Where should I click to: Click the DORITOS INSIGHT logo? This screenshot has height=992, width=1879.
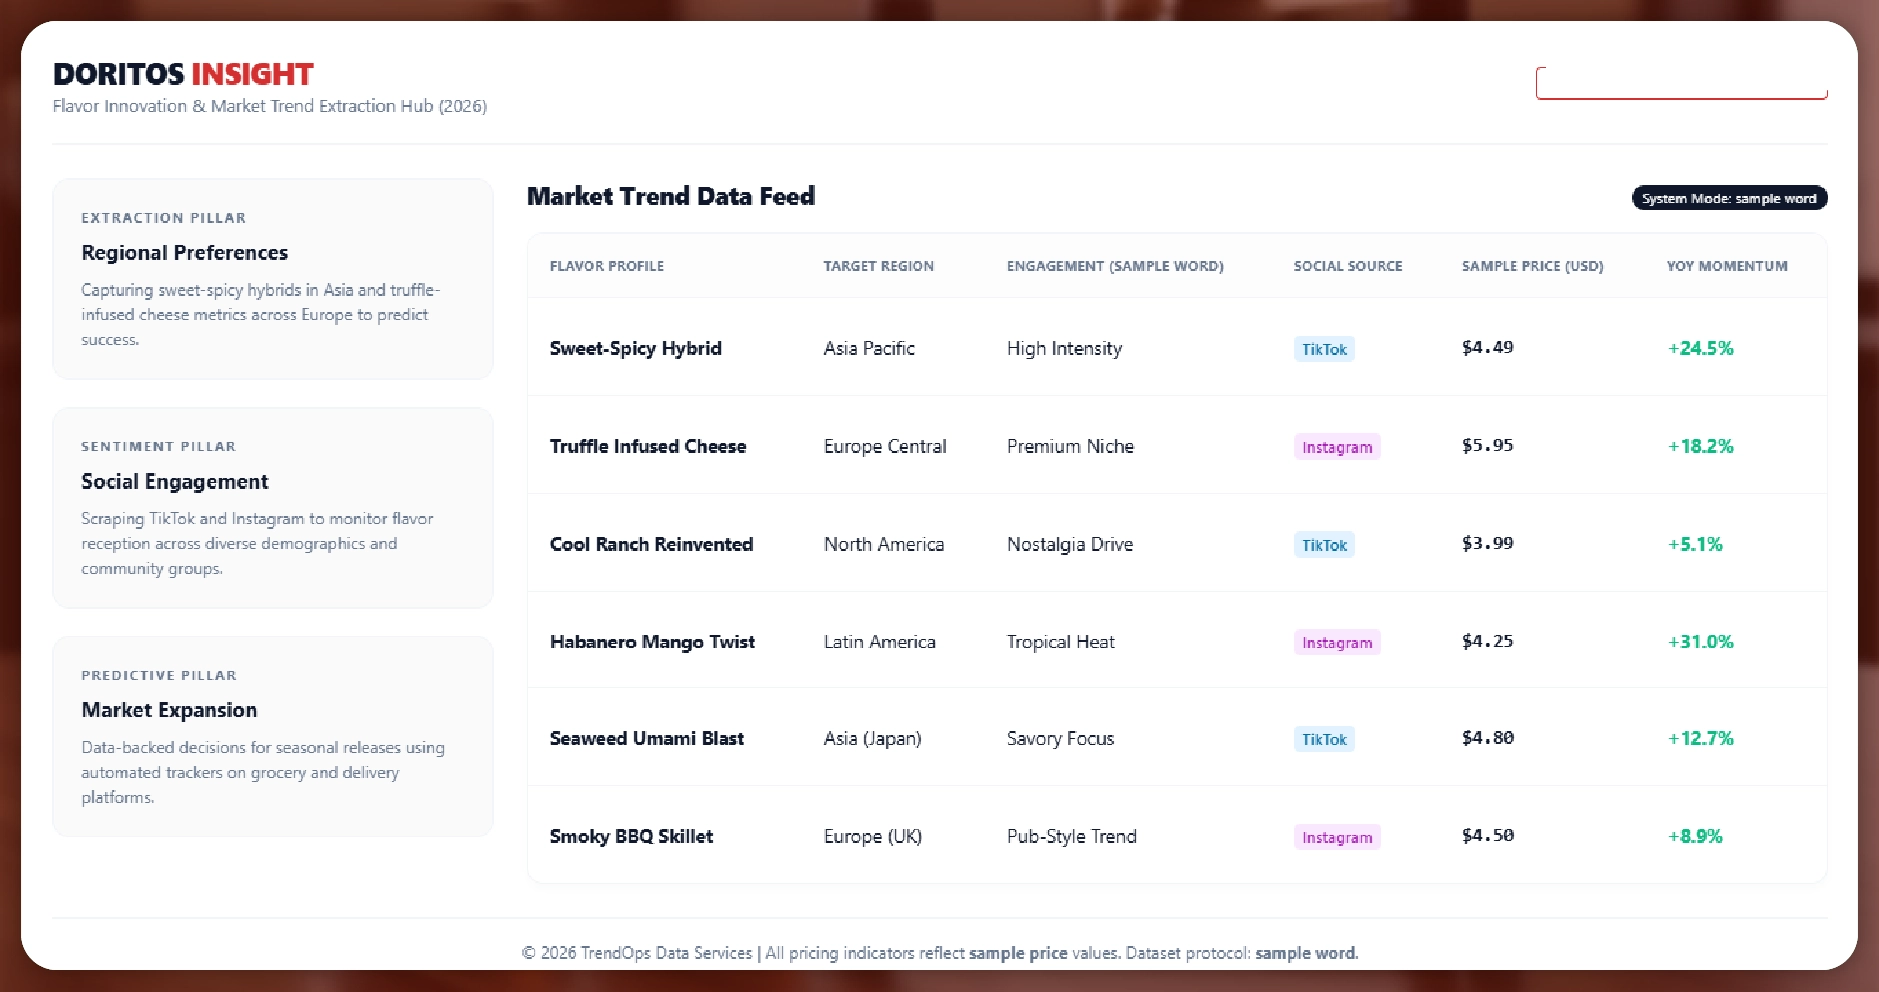click(x=183, y=74)
